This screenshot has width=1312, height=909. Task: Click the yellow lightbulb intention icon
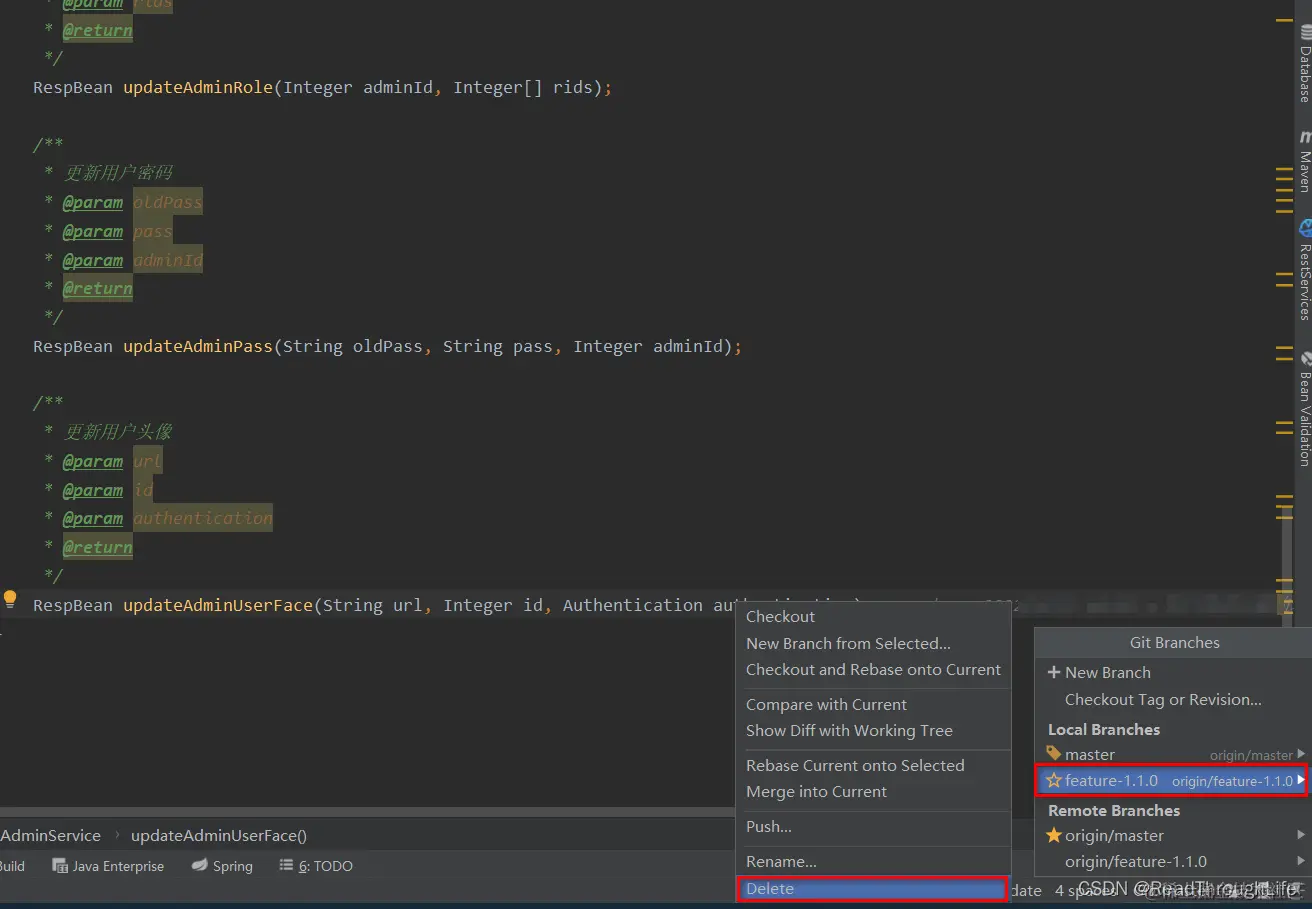[10, 600]
